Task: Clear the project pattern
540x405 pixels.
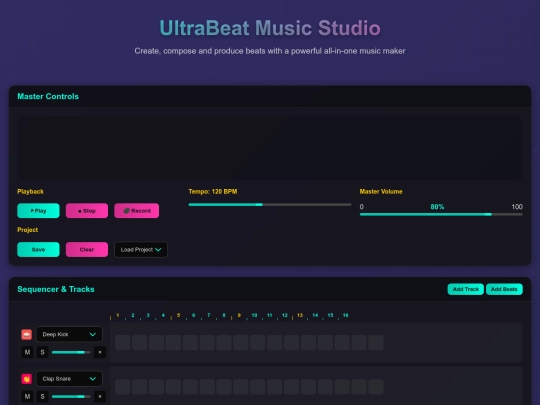Action: tap(87, 250)
